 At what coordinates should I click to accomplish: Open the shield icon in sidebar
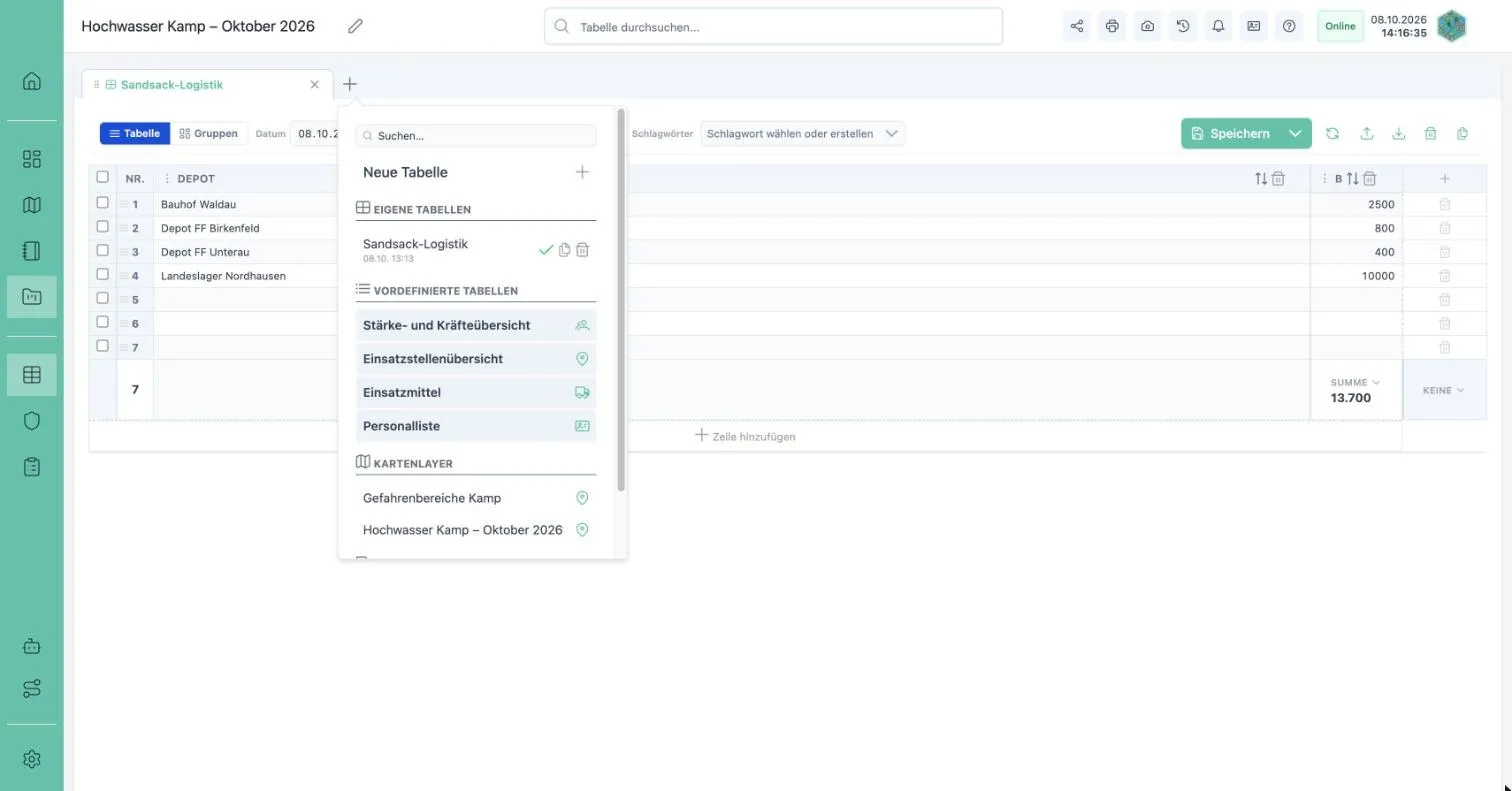coord(32,420)
